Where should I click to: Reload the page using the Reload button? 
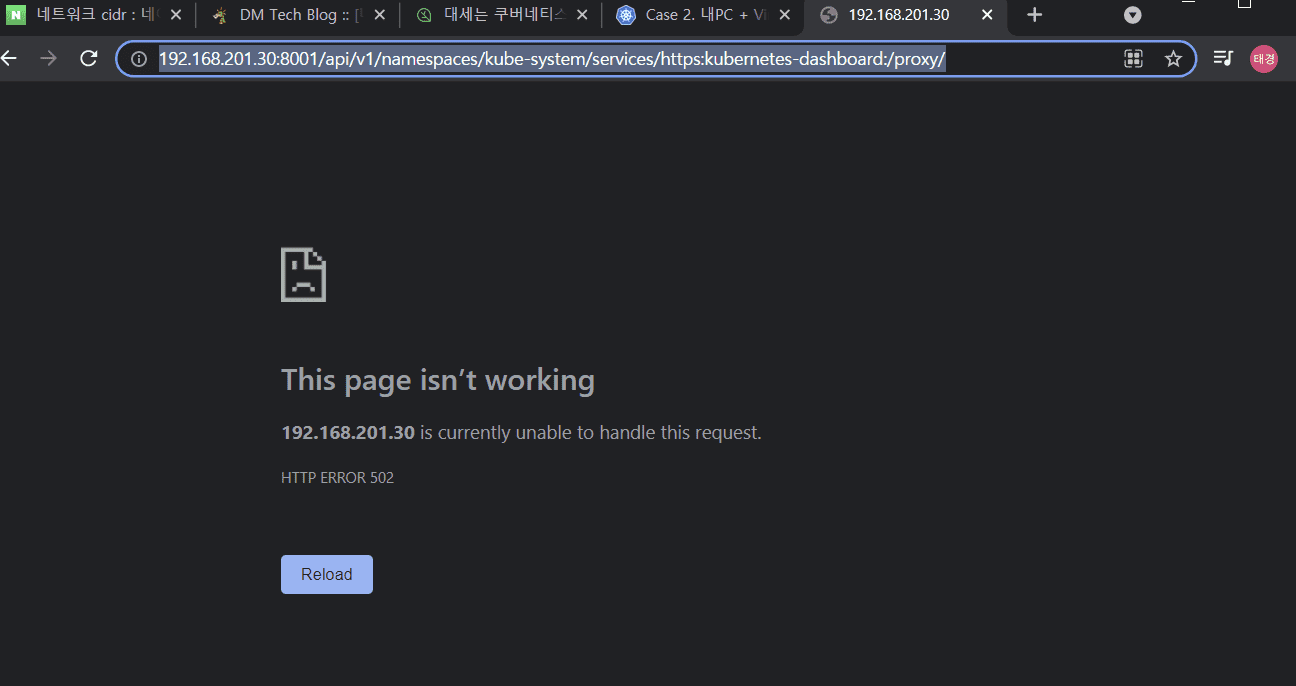[327, 574]
